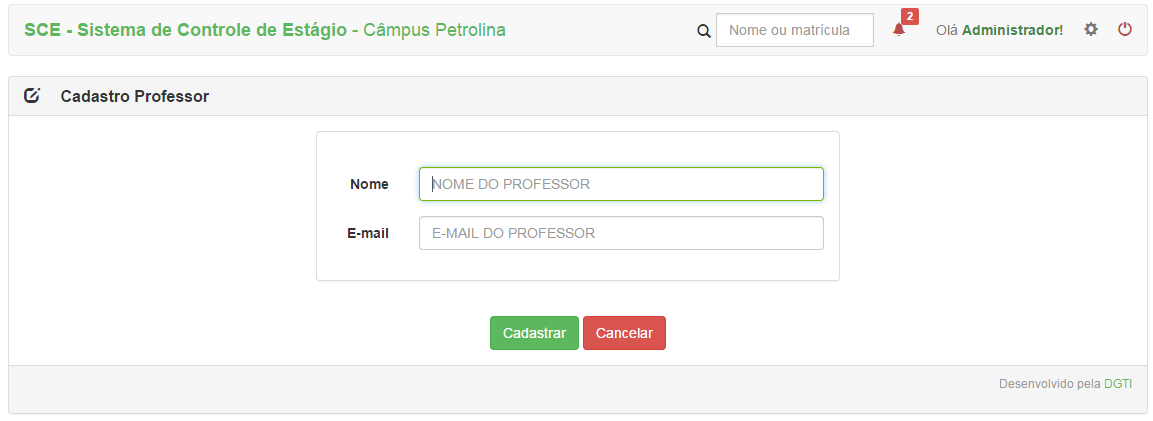Click the 'E-mail' field label
The image size is (1153, 421).
(368, 234)
